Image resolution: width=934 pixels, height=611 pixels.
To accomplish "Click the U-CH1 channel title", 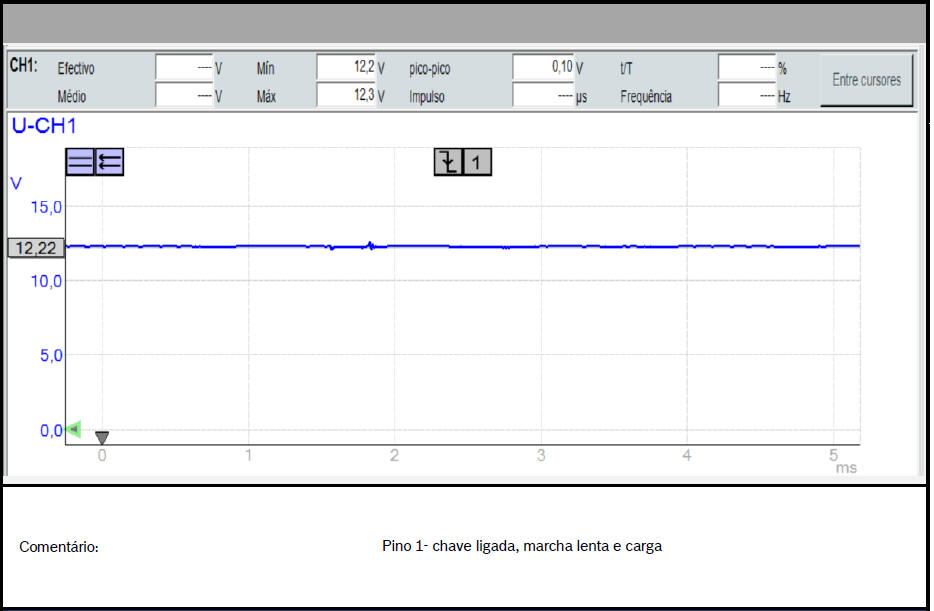I will pyautogui.click(x=44, y=126).
